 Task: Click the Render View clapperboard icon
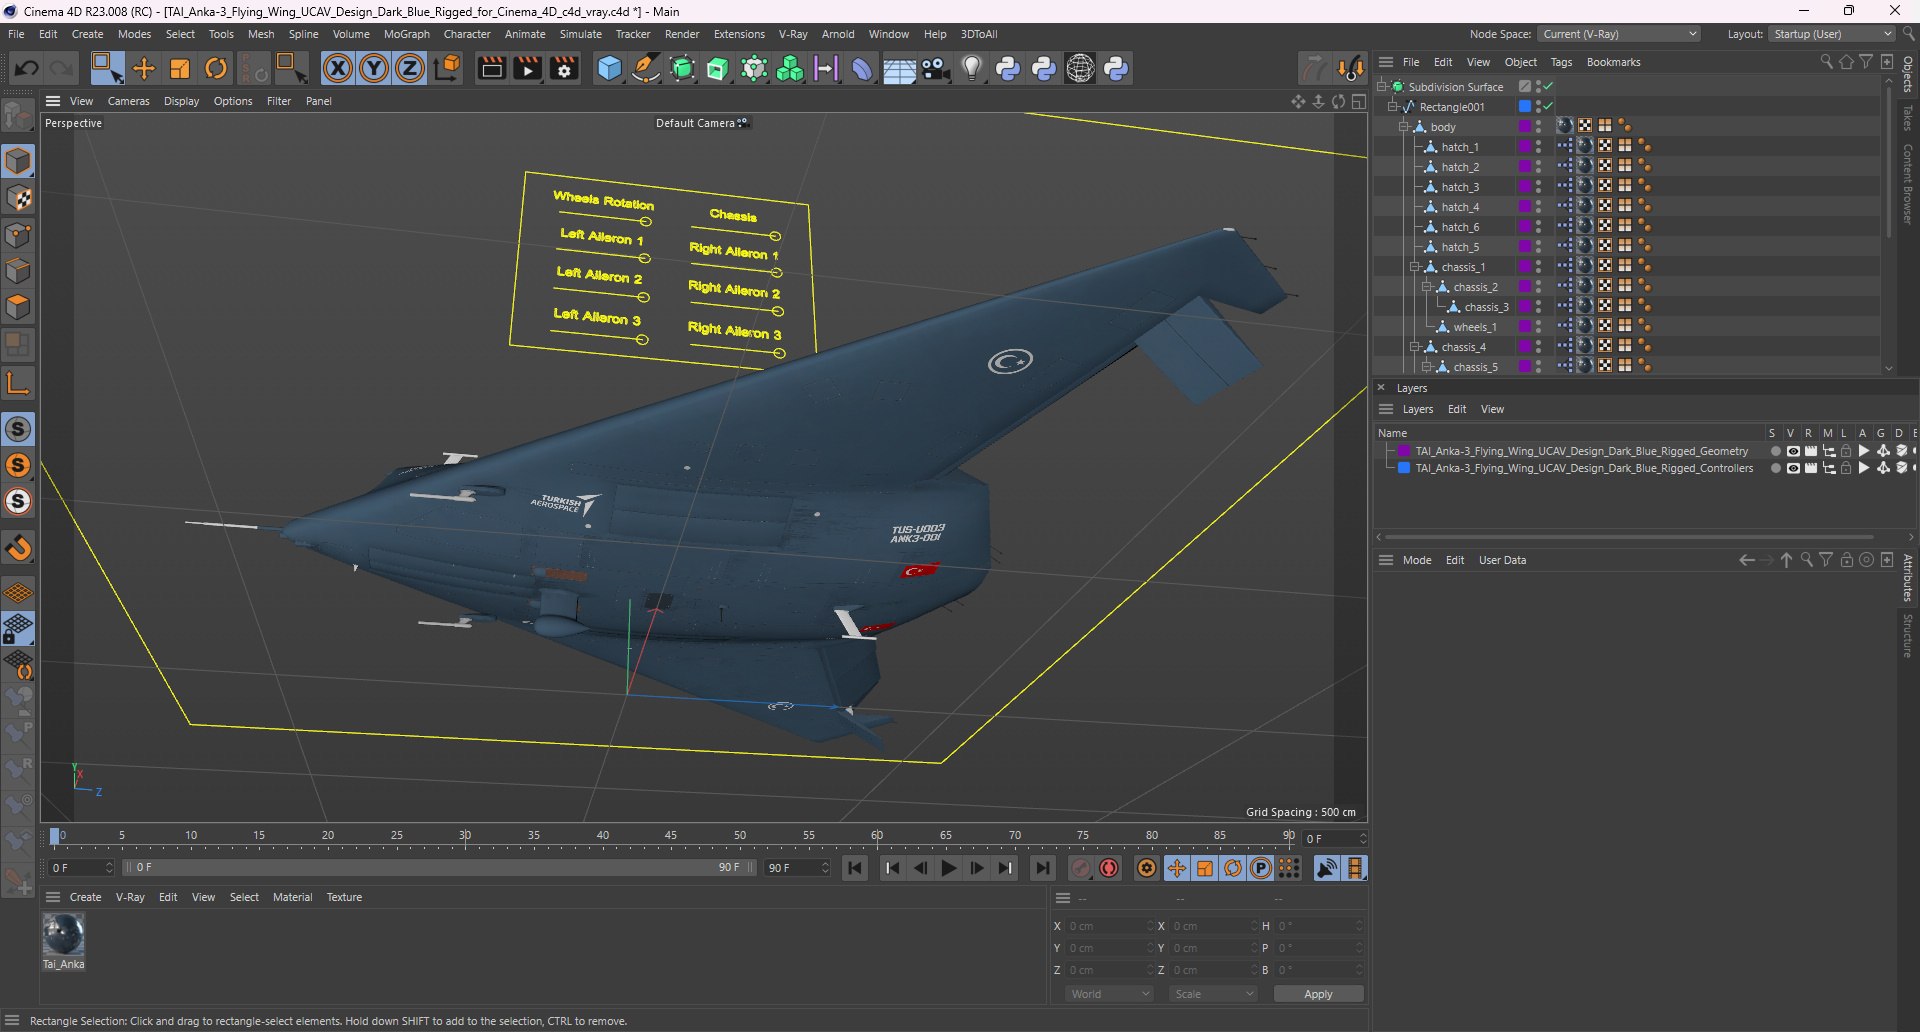(x=491, y=68)
